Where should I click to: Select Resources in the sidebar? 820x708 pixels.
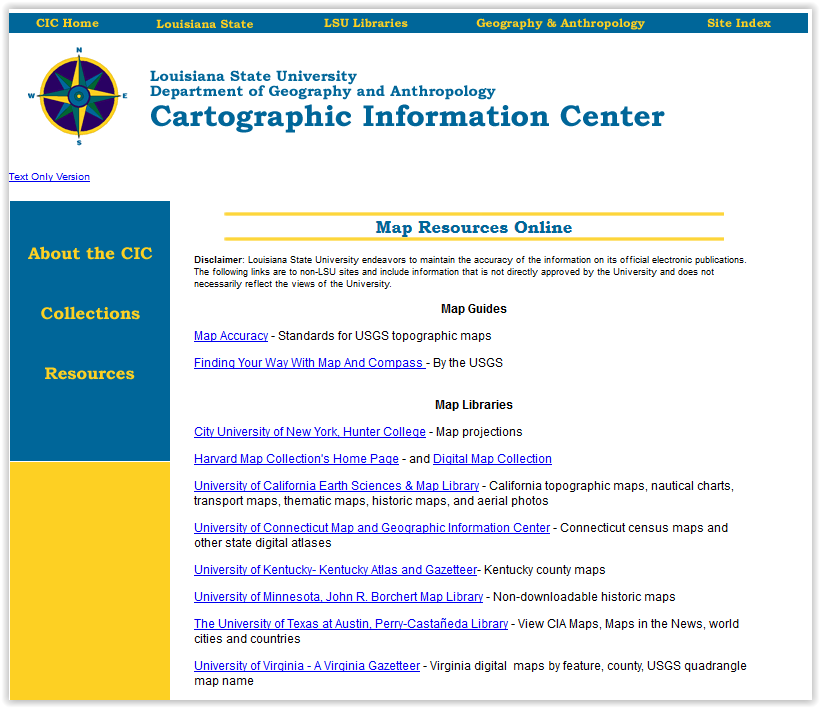click(x=89, y=373)
